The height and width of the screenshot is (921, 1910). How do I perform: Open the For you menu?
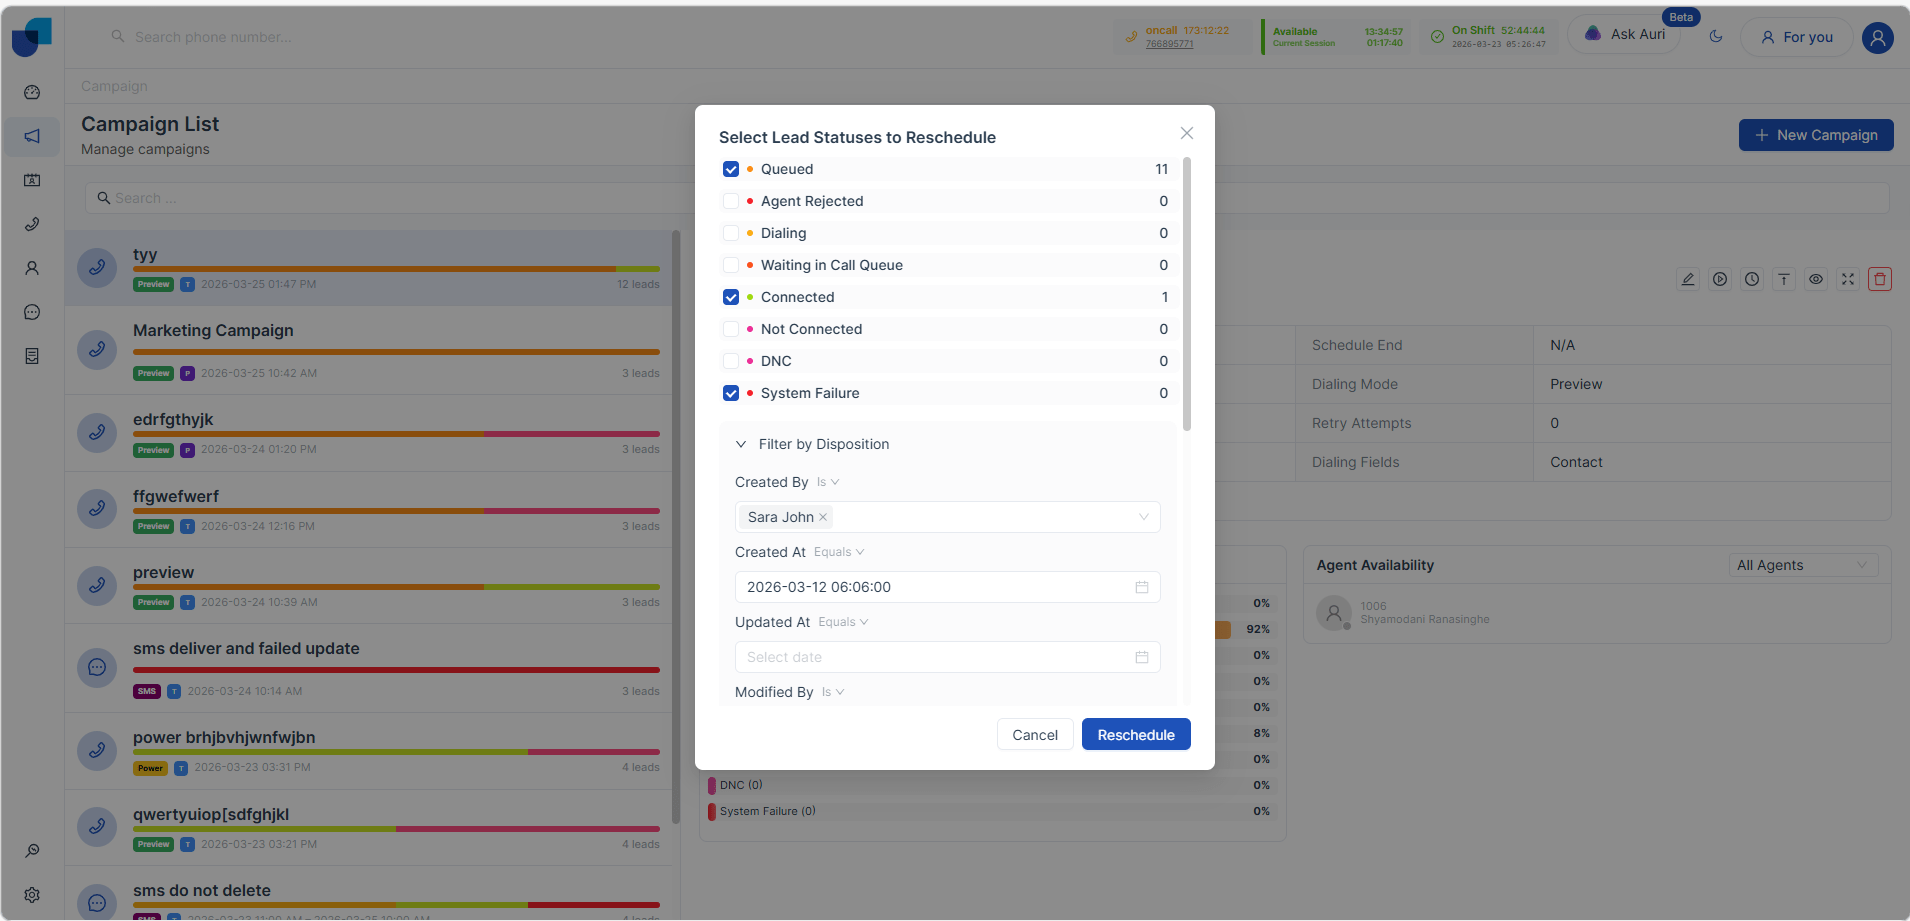click(1797, 37)
